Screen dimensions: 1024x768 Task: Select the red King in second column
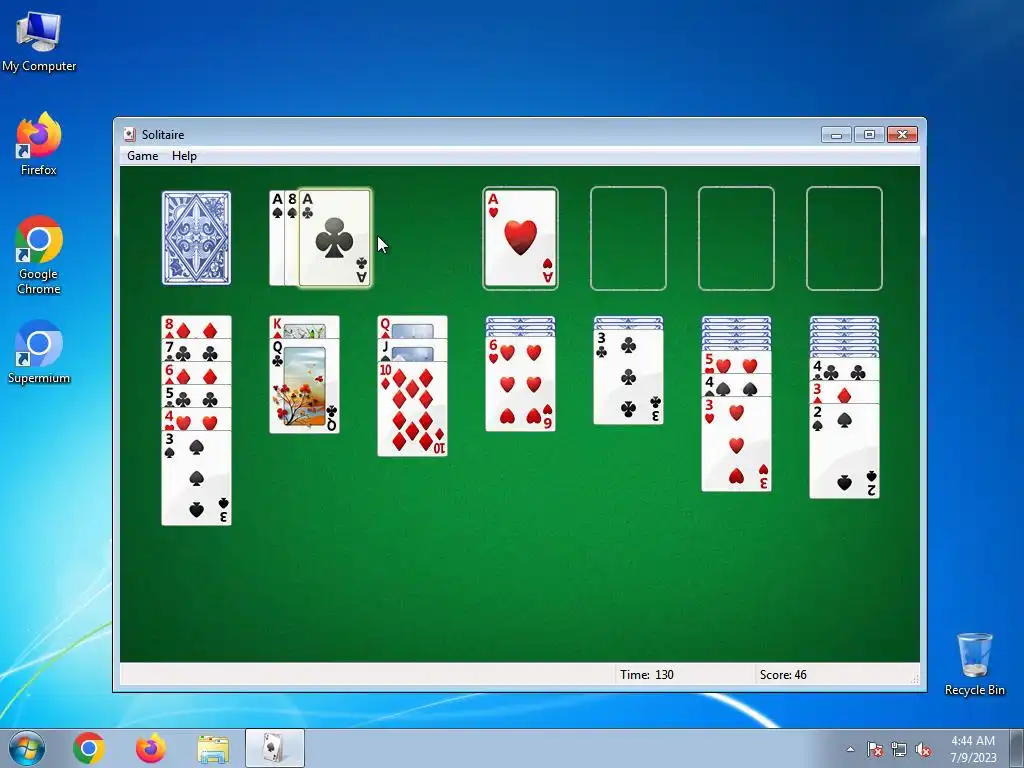(x=304, y=327)
